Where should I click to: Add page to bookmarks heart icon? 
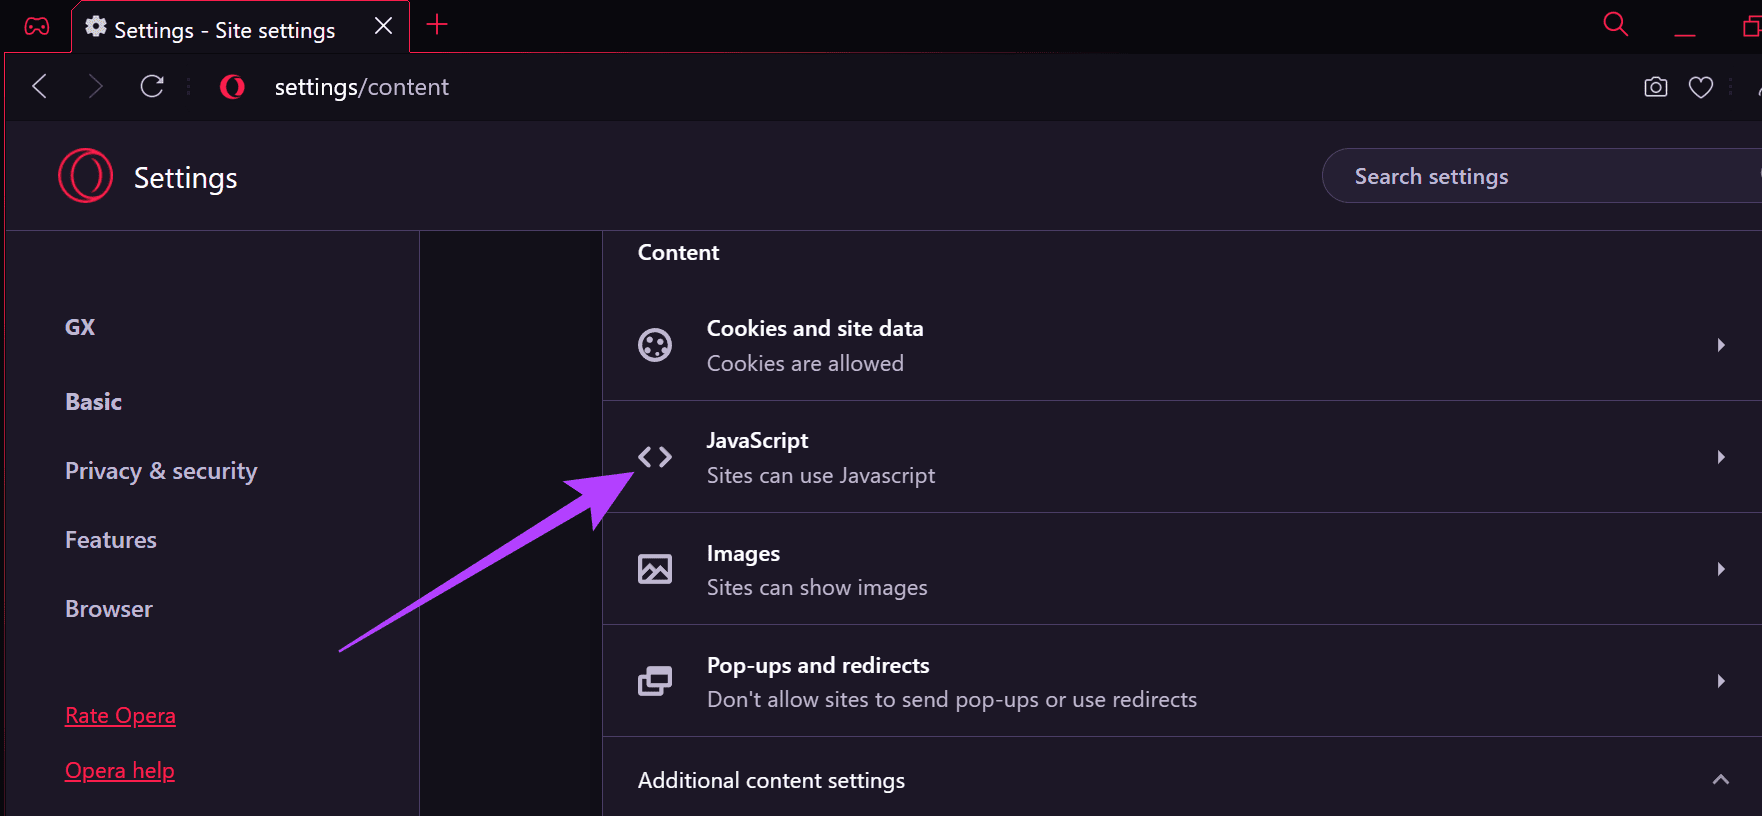[x=1701, y=87]
